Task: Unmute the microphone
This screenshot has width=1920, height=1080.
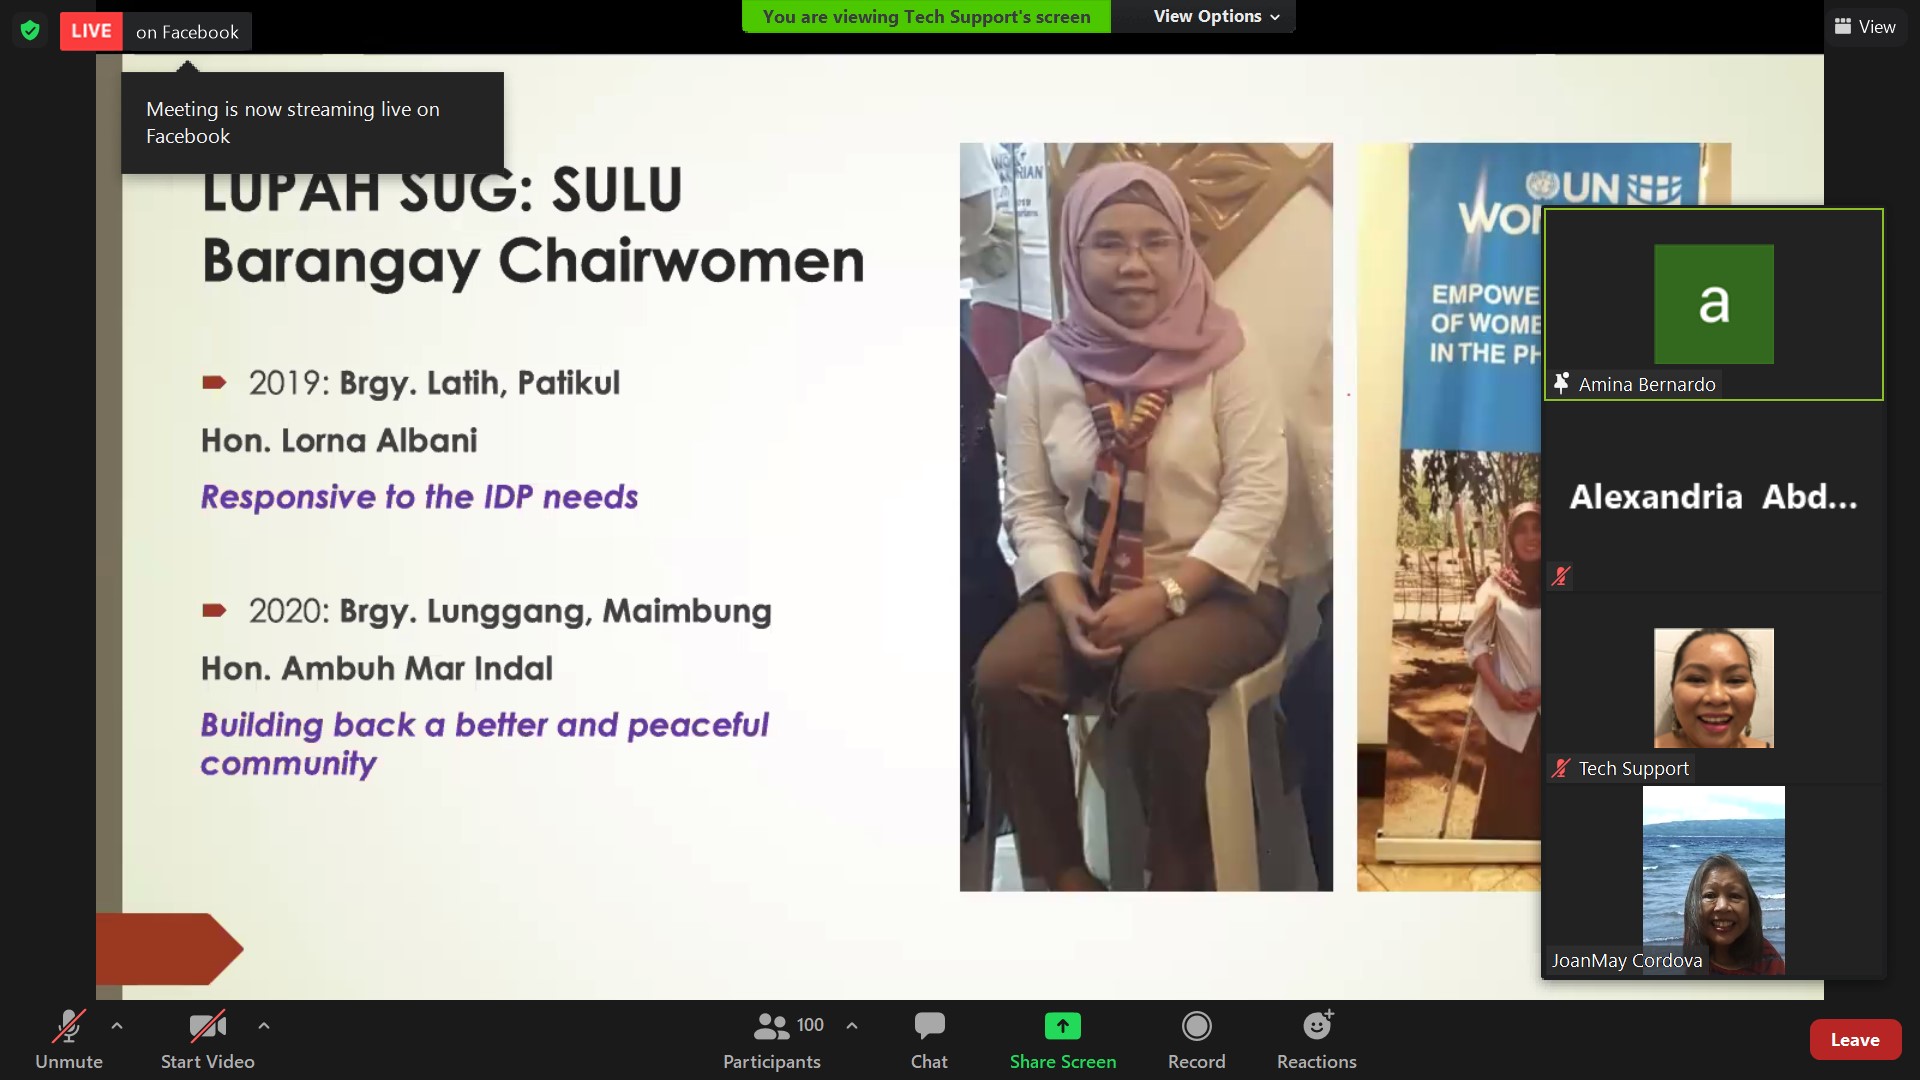Action: [x=68, y=1040]
